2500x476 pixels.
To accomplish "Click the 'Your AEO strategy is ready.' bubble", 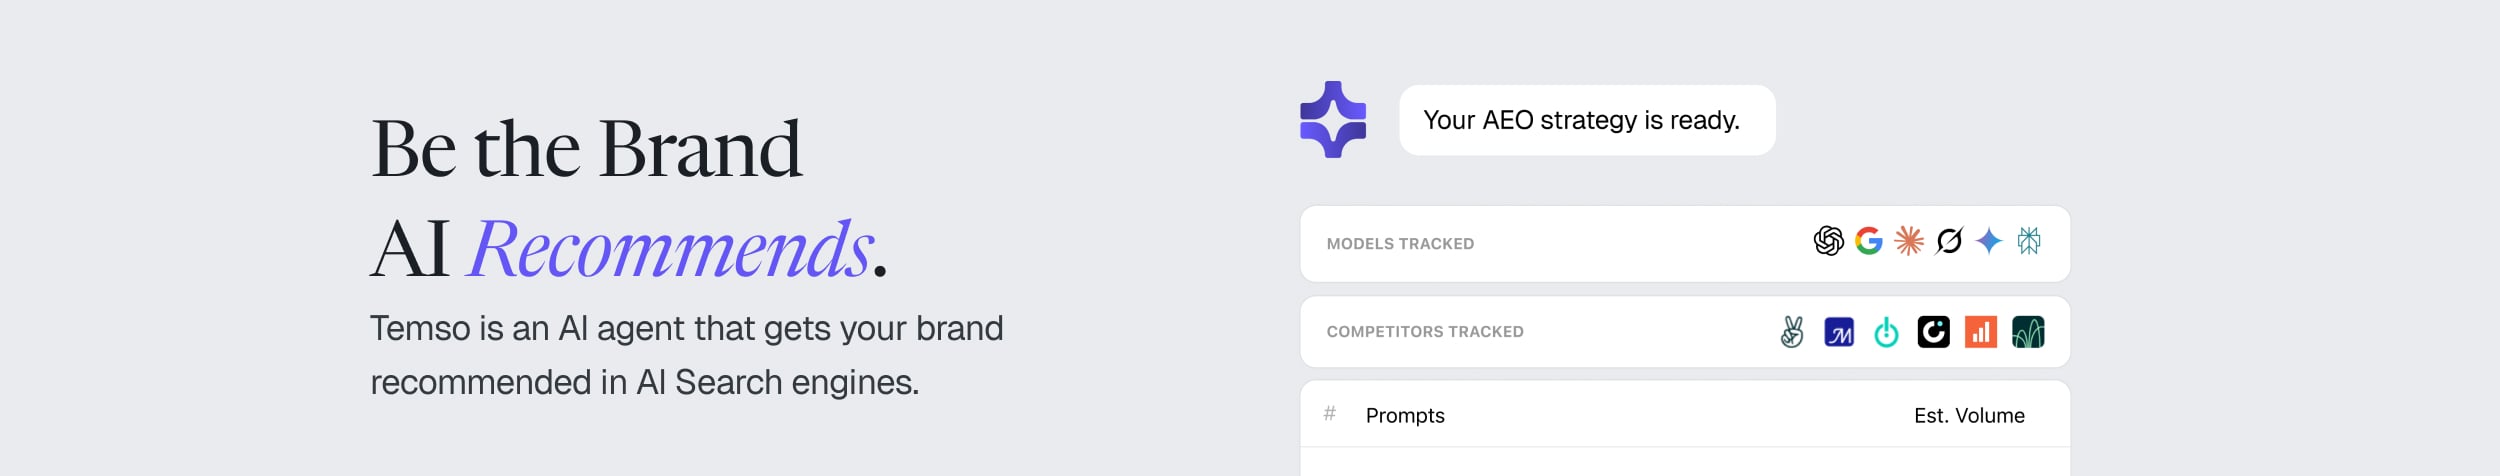I will (x=1586, y=120).
